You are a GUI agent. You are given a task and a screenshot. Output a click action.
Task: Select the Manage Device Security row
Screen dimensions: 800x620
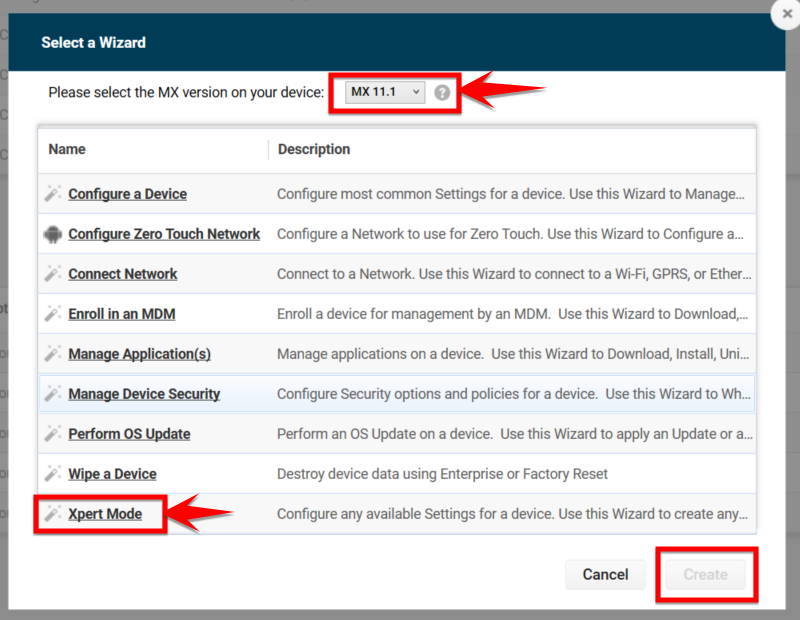pos(144,393)
